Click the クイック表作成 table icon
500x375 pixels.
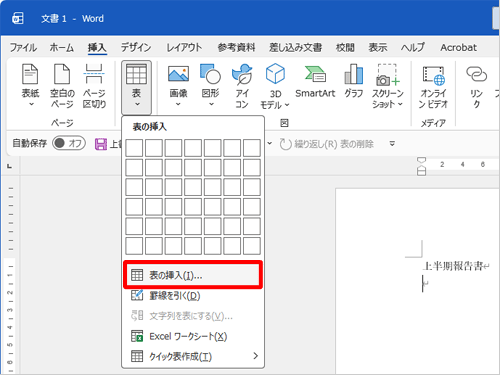(137, 356)
